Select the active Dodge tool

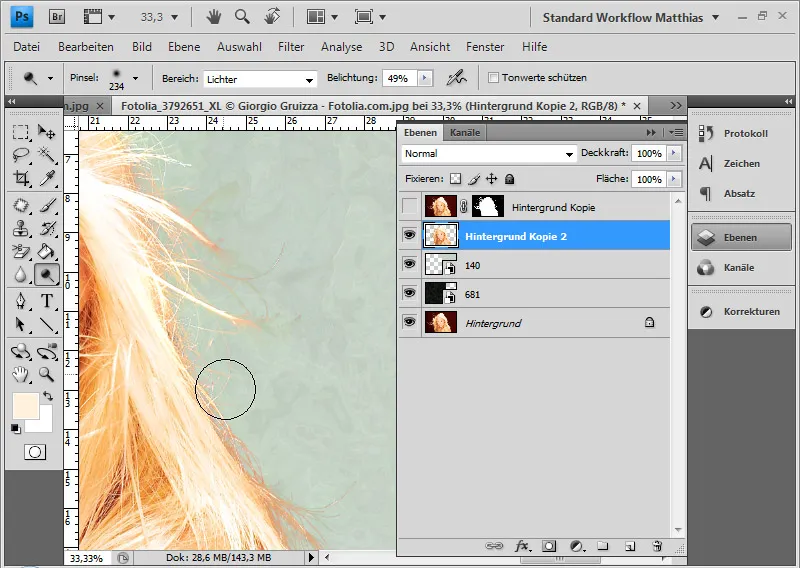coord(46,275)
